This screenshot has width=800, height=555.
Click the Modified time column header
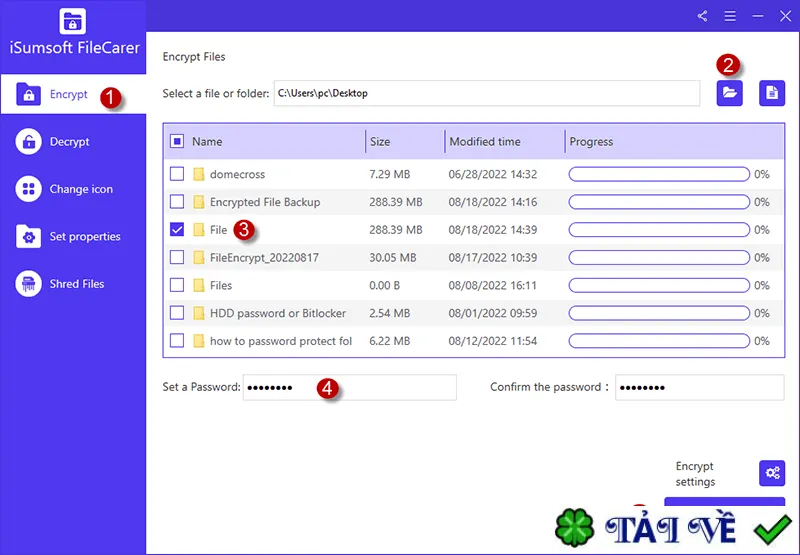(x=485, y=142)
